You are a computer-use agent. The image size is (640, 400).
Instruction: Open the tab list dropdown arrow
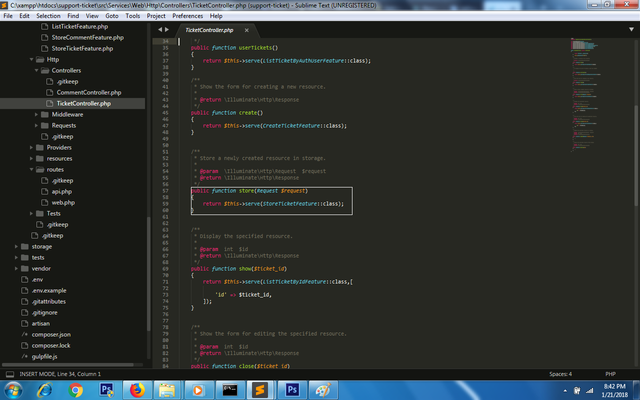(631, 29)
